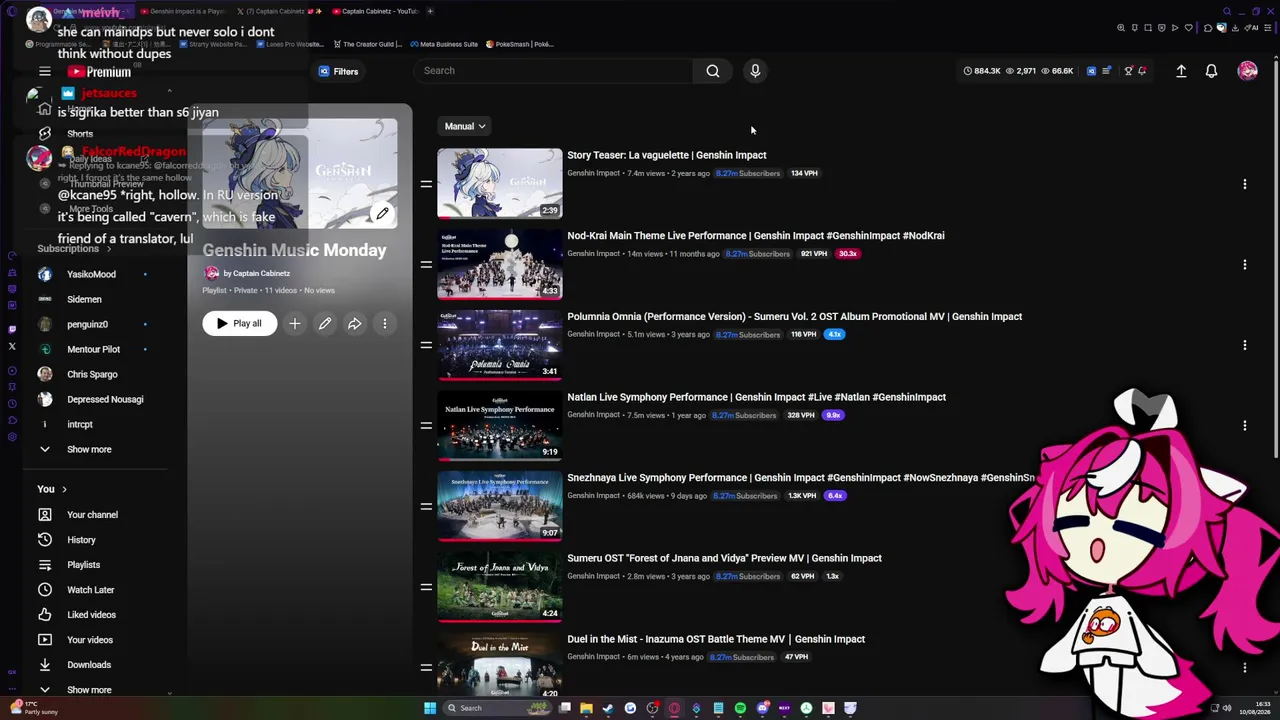The image size is (1280, 720).
Task: Open Your channel in the sidebar
Action: [x=92, y=515]
